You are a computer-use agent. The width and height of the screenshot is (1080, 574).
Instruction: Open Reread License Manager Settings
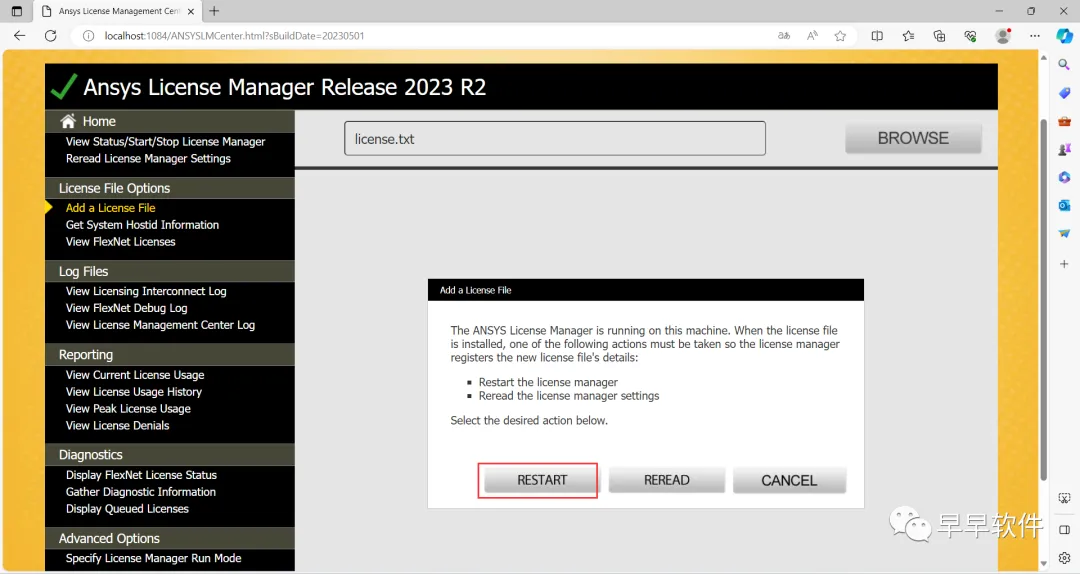[148, 158]
